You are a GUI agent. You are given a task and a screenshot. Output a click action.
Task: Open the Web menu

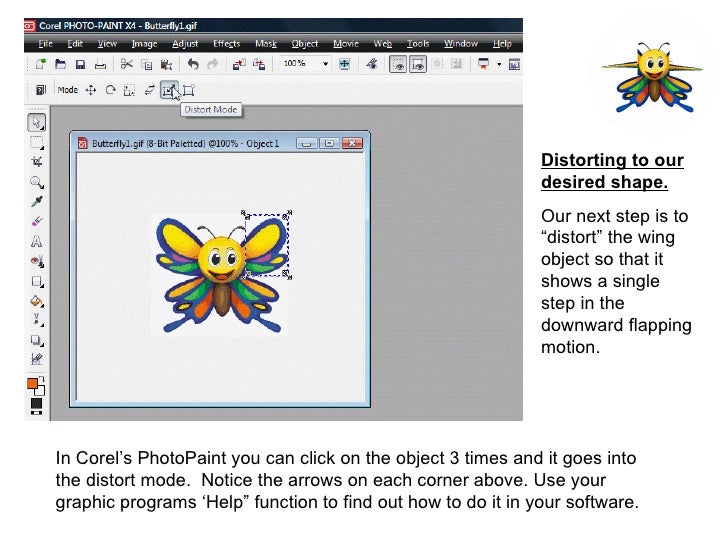pyautogui.click(x=383, y=44)
